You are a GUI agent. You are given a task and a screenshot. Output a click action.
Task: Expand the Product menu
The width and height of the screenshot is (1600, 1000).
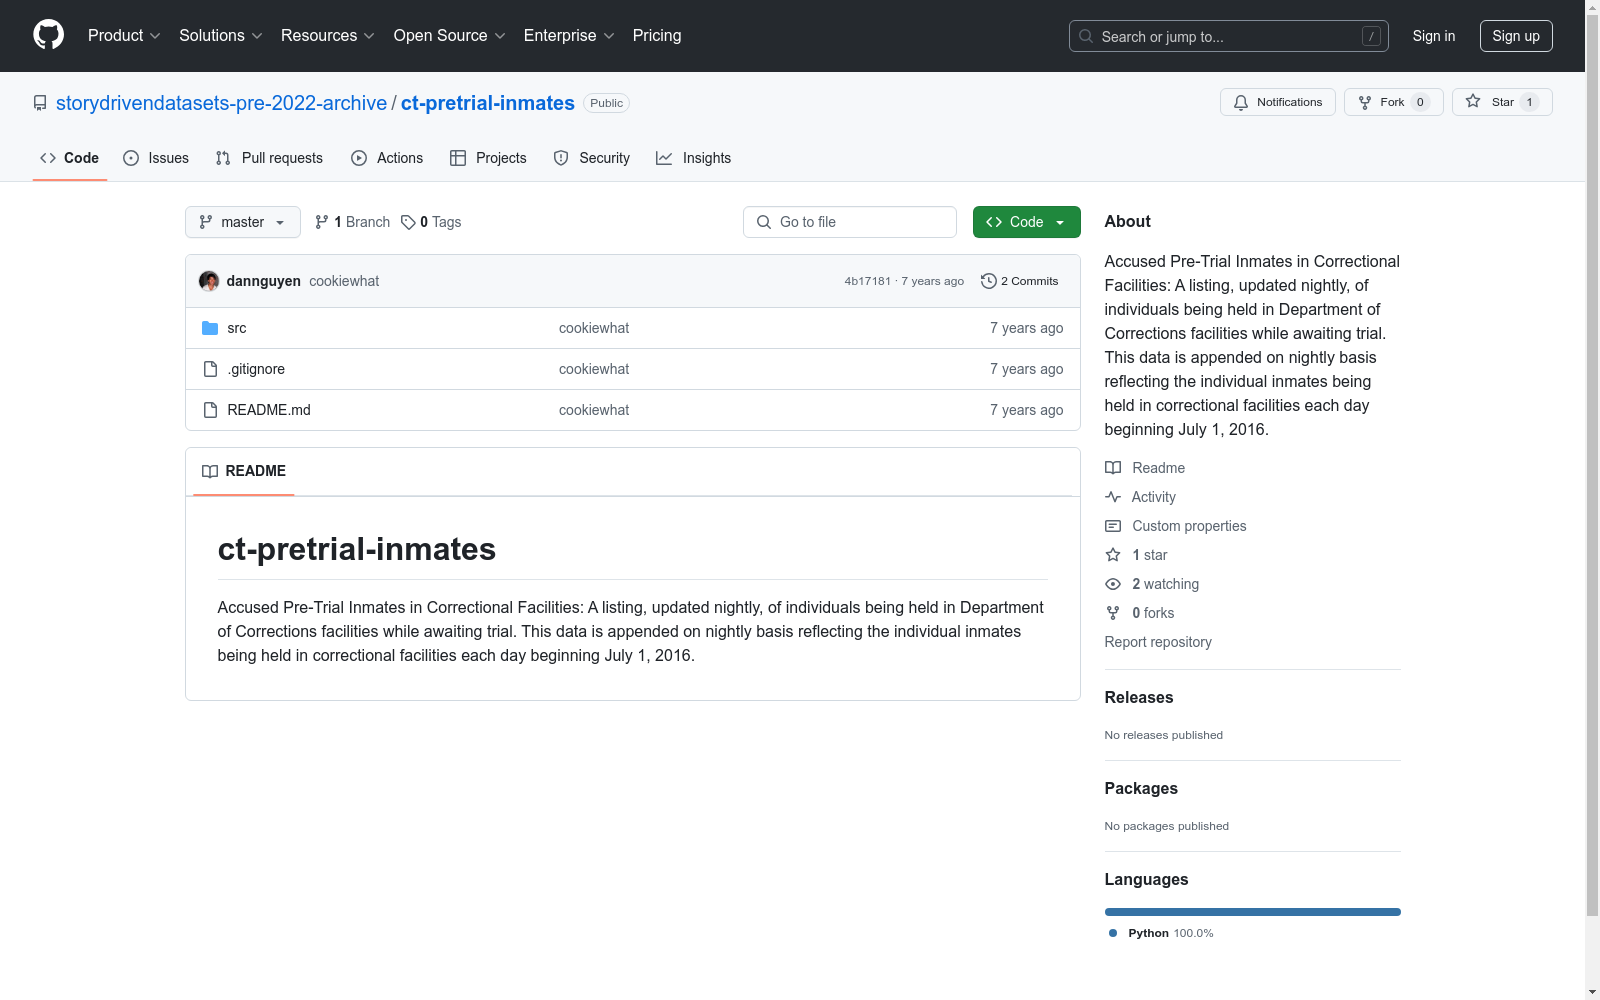124,35
